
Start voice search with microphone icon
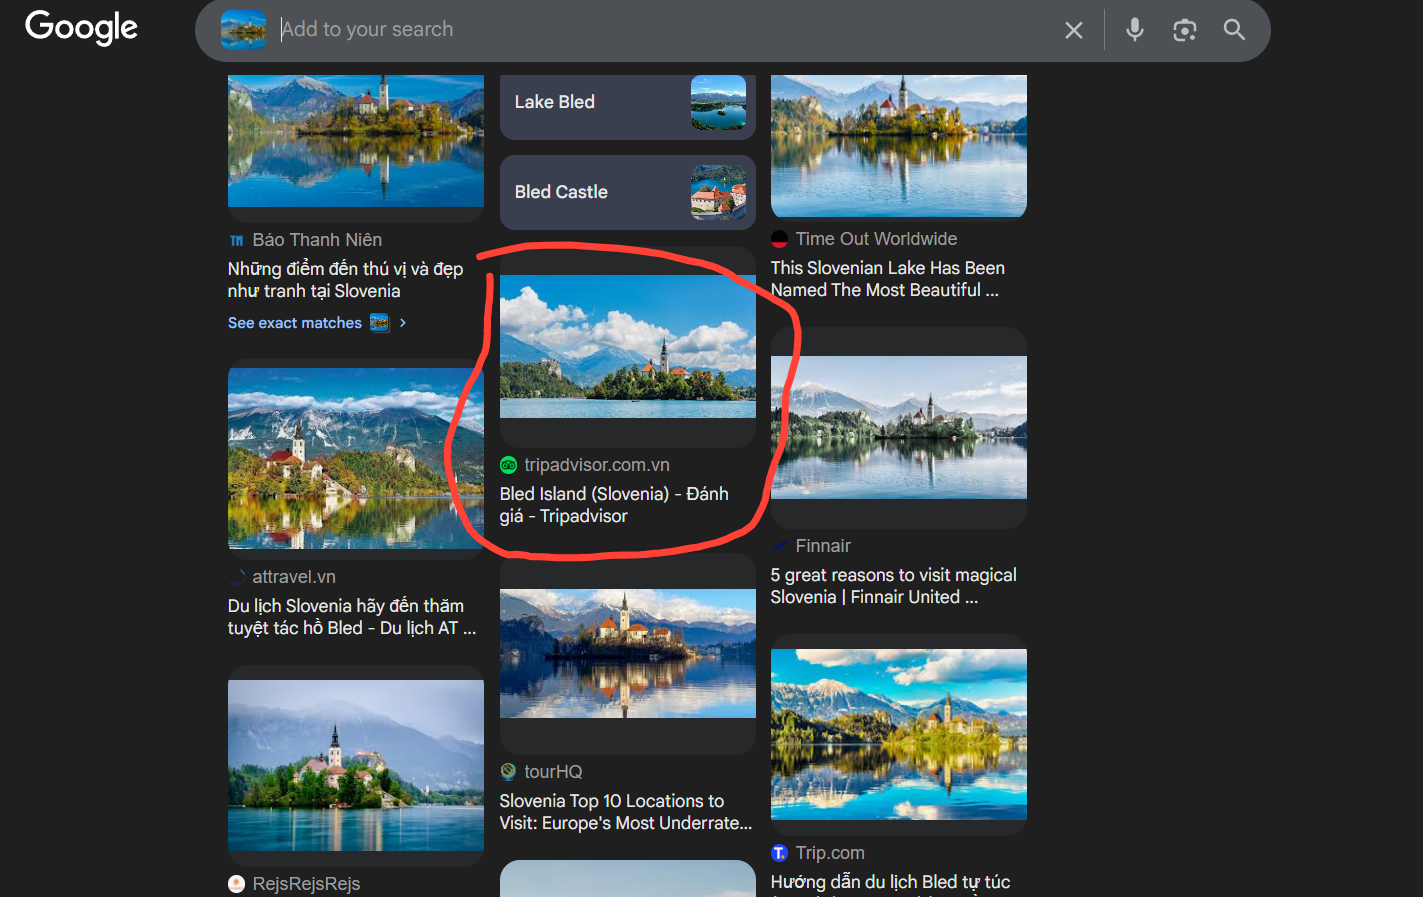tap(1134, 30)
